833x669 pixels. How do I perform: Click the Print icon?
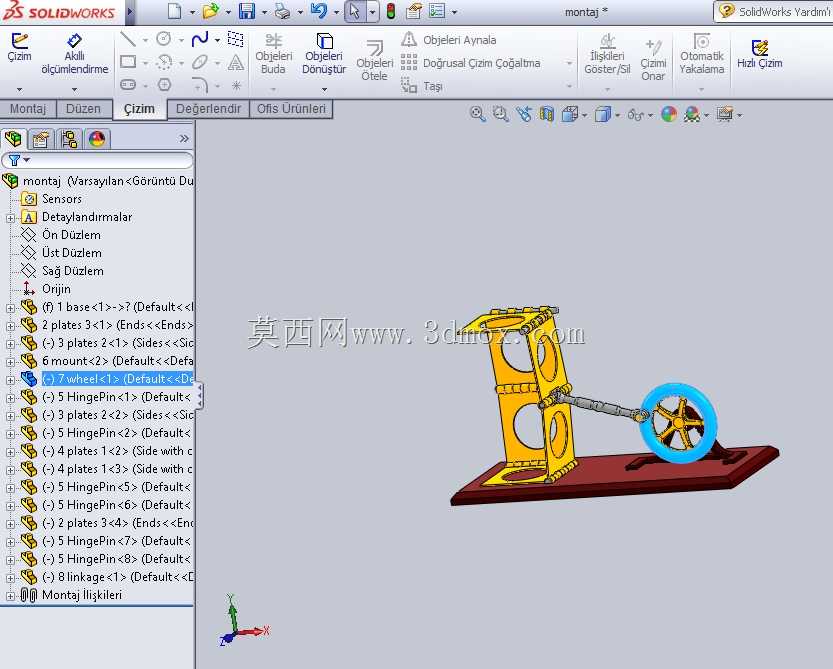[x=283, y=11]
